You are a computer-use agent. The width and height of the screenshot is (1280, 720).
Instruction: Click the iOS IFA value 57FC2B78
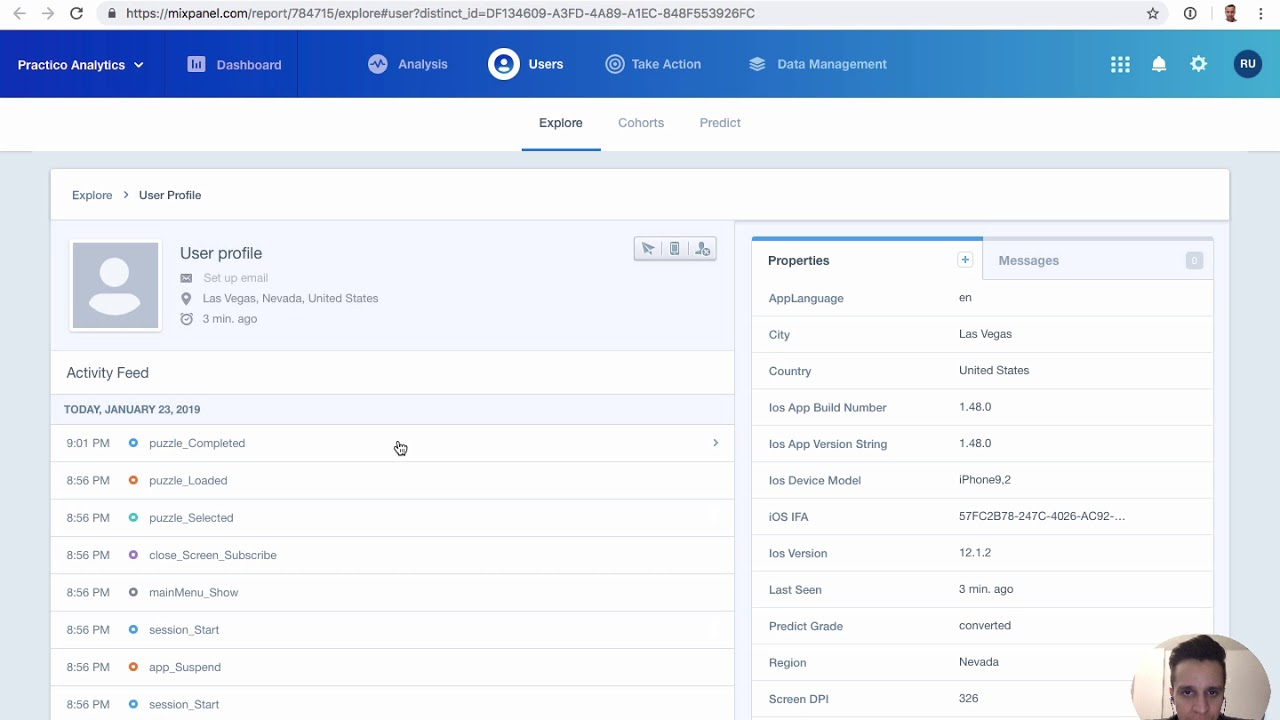(1042, 516)
